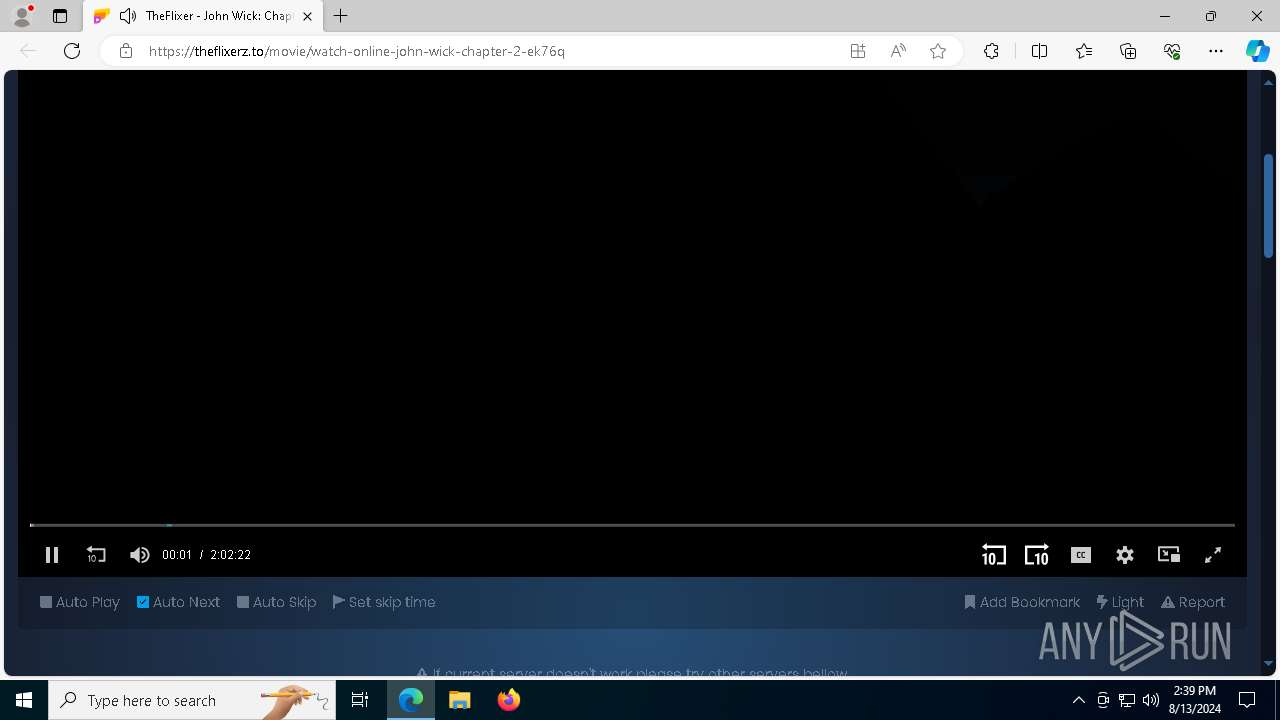Screen dimensions: 1280x720
Task: Start Read aloud from address bar
Action: tap(898, 51)
